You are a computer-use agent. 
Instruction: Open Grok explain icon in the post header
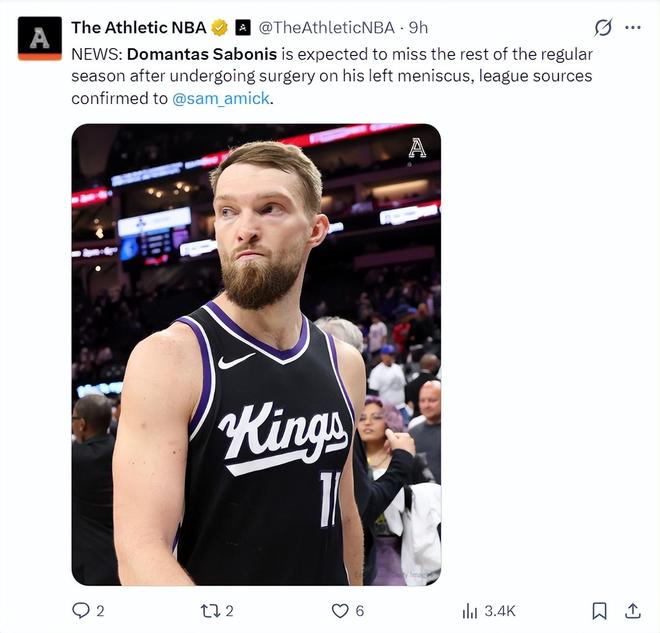[x=603, y=28]
